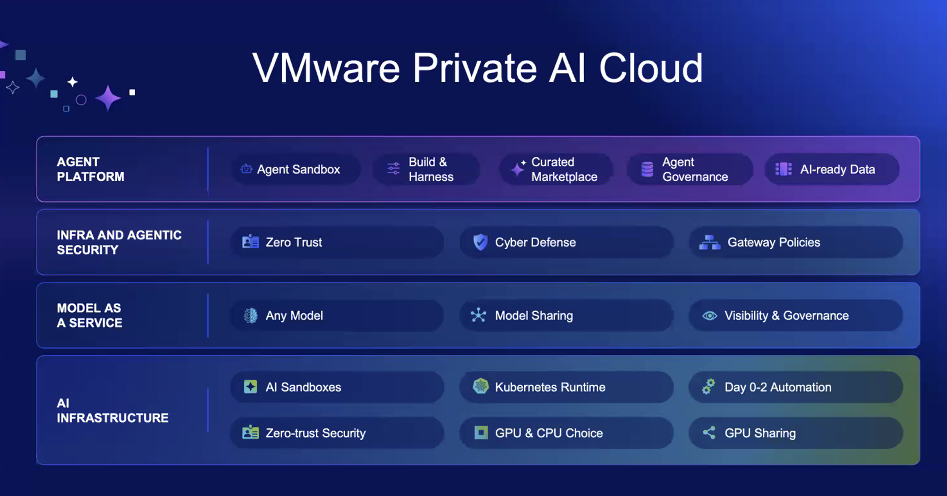Click the Zero-trust Security badge icon
The height and width of the screenshot is (496, 947).
point(250,432)
